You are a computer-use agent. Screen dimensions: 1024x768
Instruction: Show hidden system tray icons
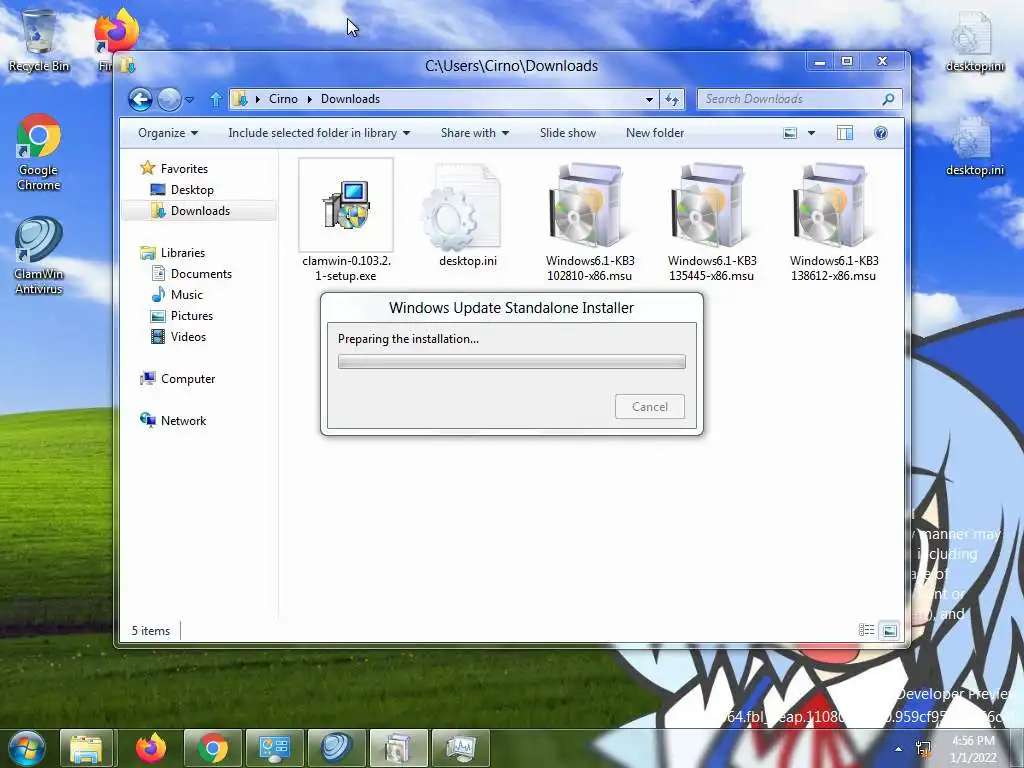click(x=899, y=749)
